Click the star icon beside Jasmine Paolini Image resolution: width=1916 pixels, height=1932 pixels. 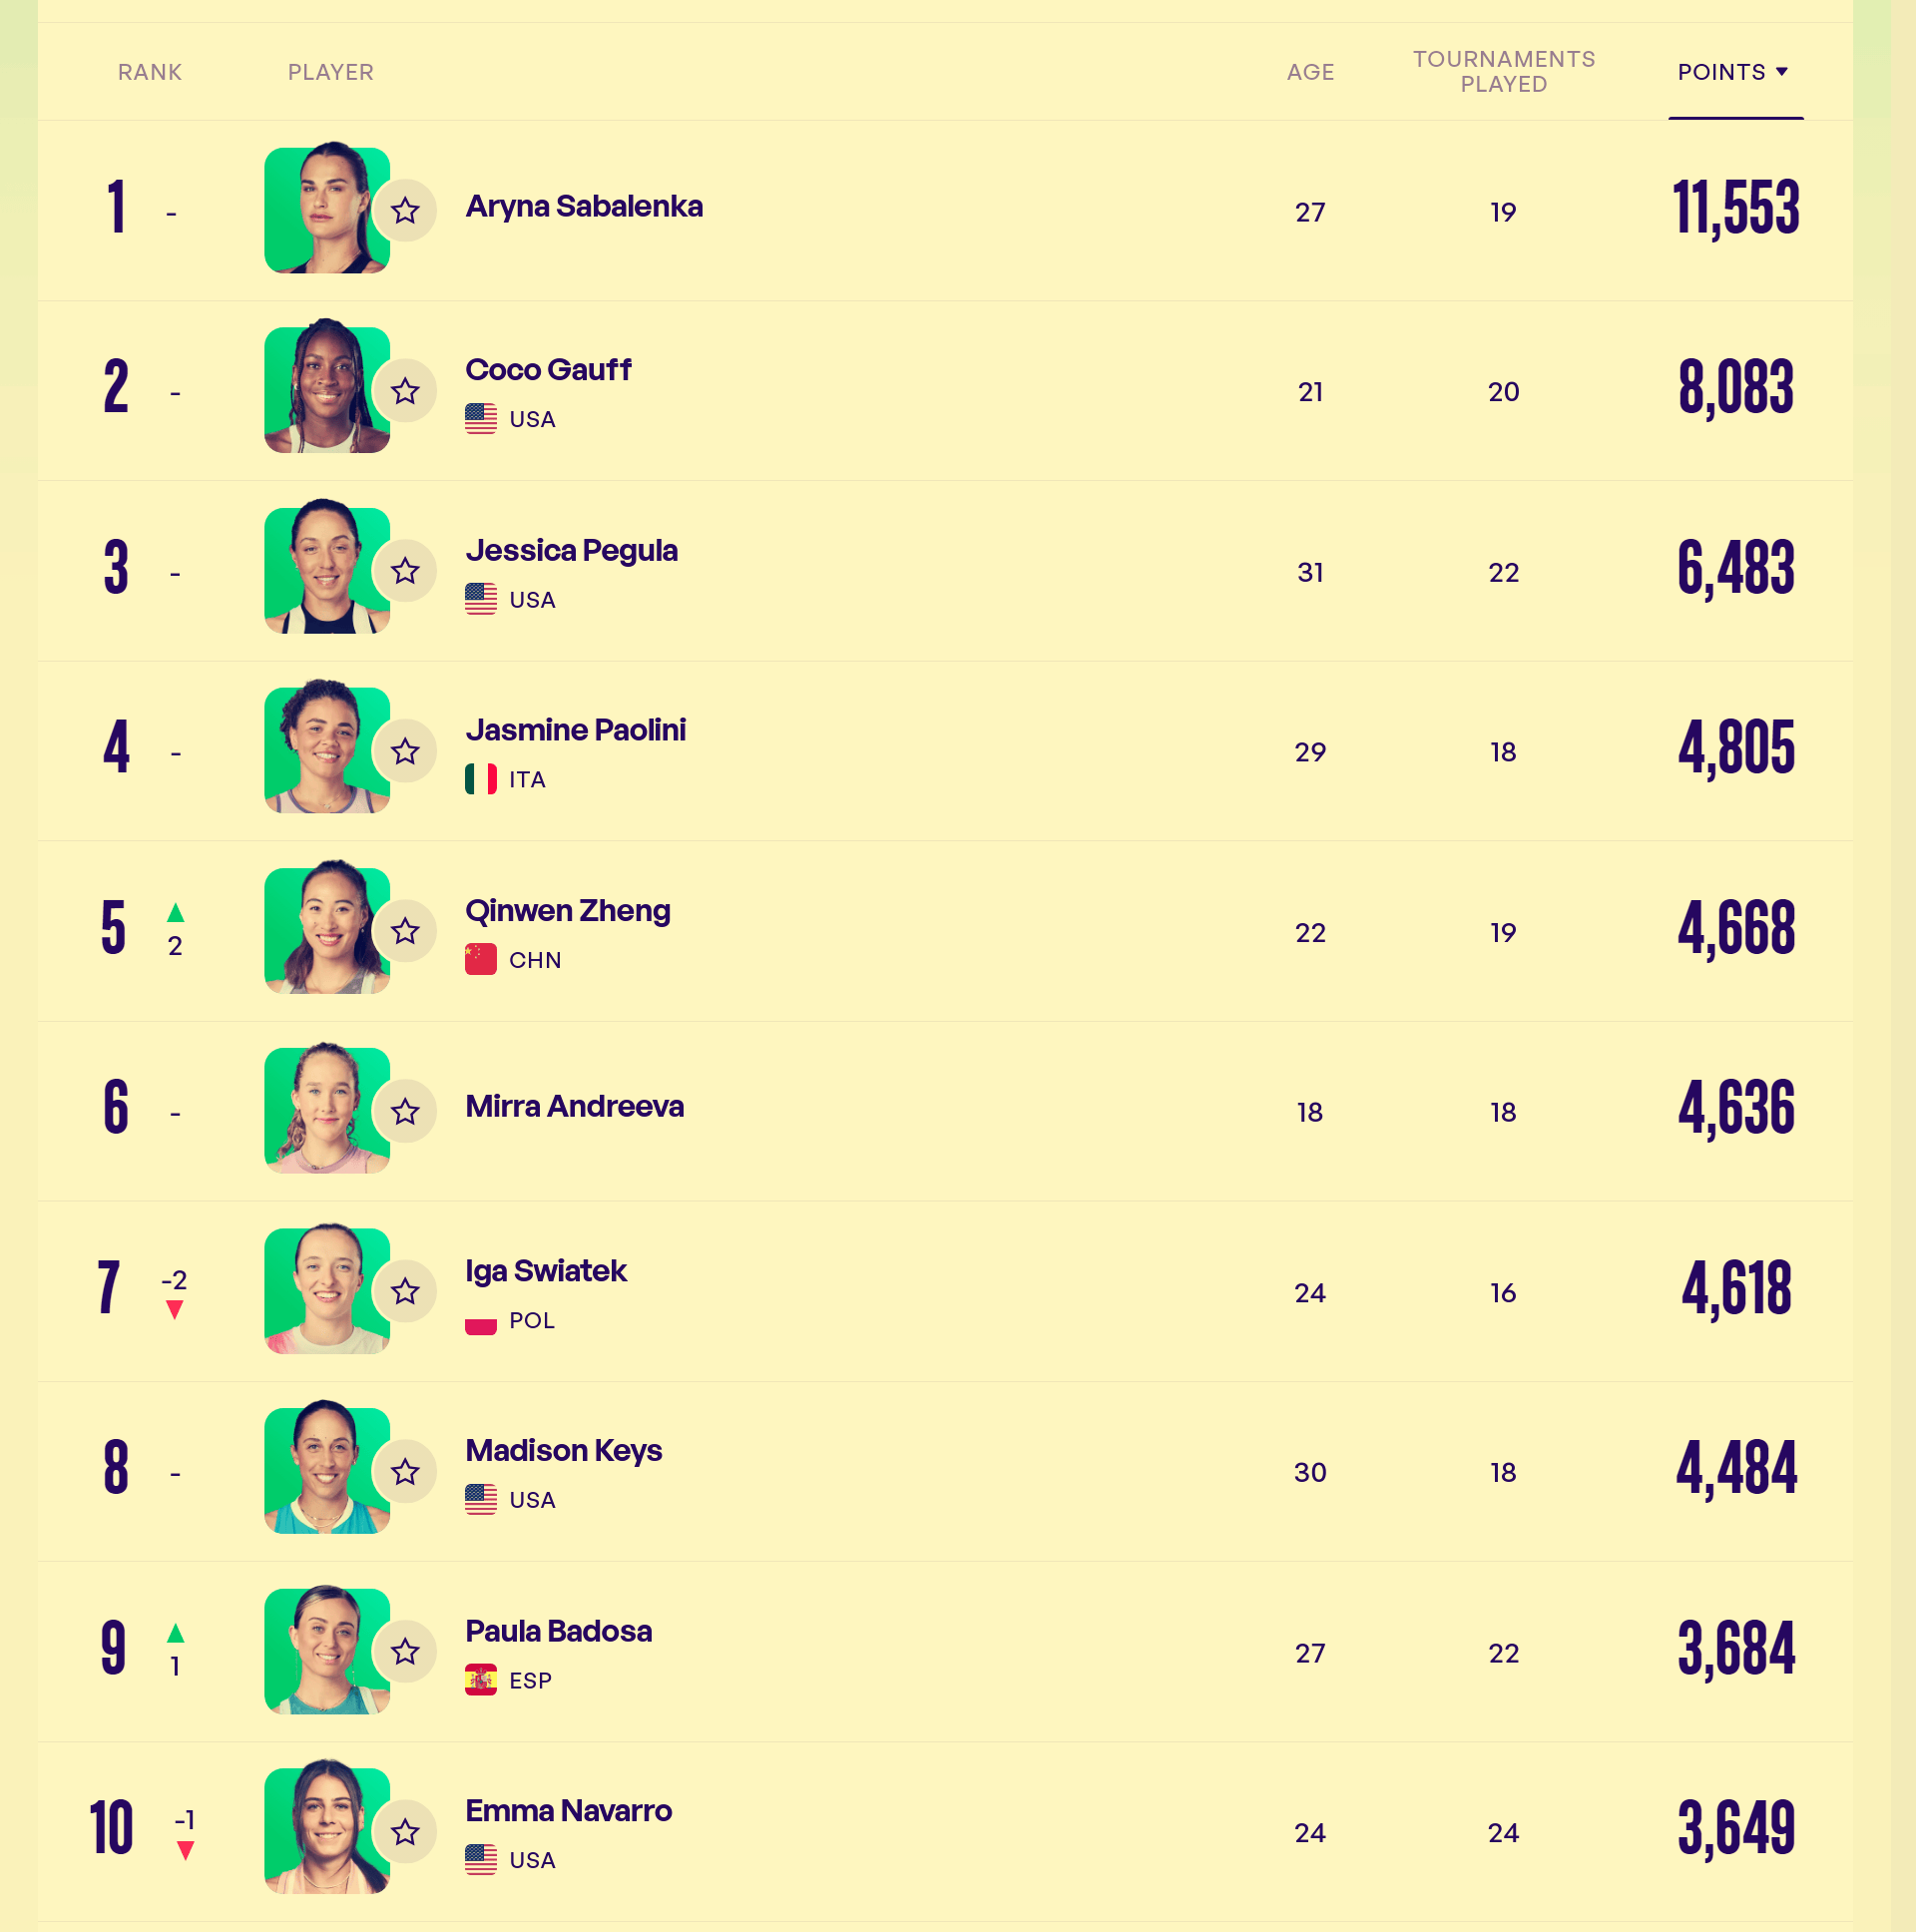(405, 751)
